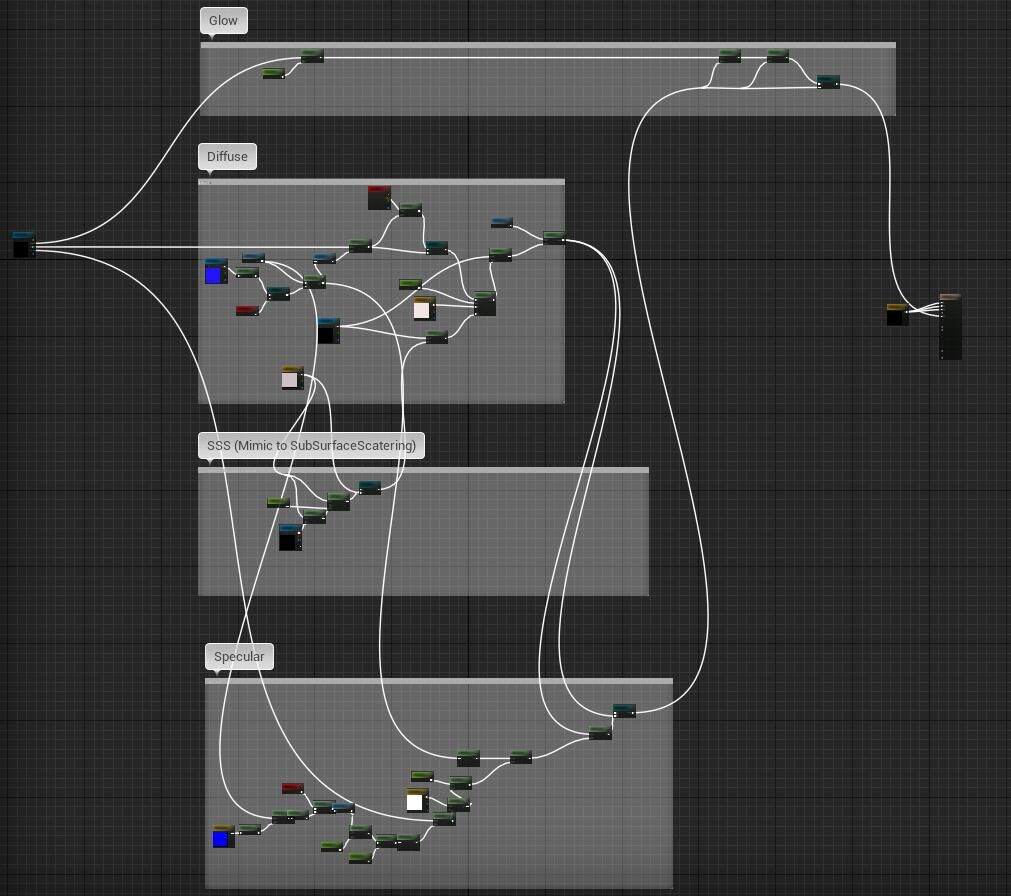1011x896 pixels.
Task: Select the SSS (Mimic to SubSurfaceScatering) comment label
Action: pos(311,445)
